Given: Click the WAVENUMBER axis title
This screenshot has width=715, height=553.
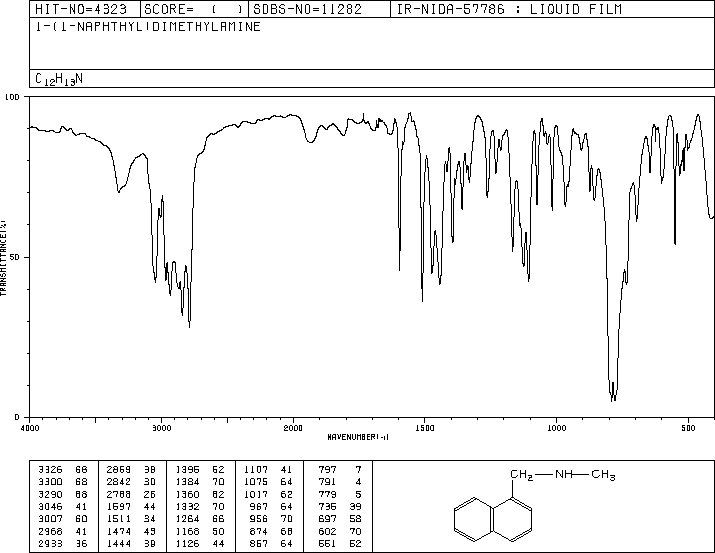Looking at the screenshot, I should 358,437.
